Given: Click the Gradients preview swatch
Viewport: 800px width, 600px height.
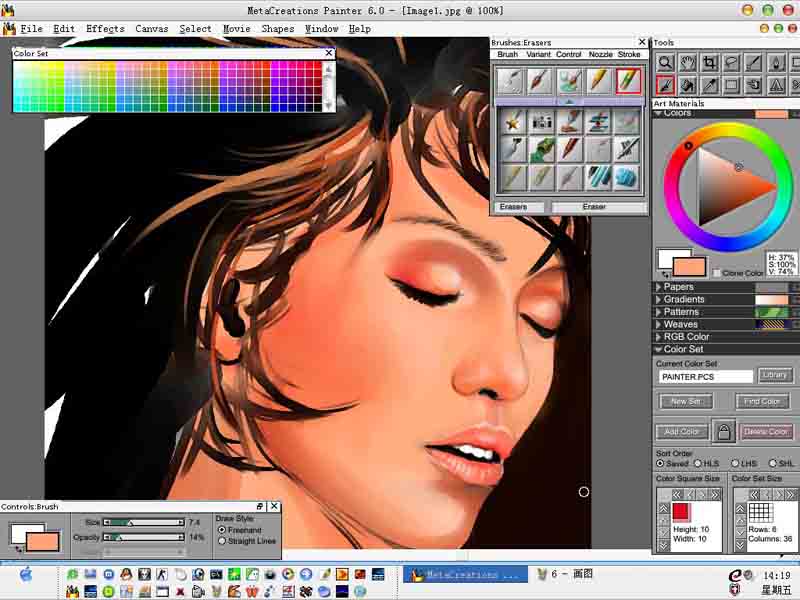Looking at the screenshot, I should coord(771,299).
